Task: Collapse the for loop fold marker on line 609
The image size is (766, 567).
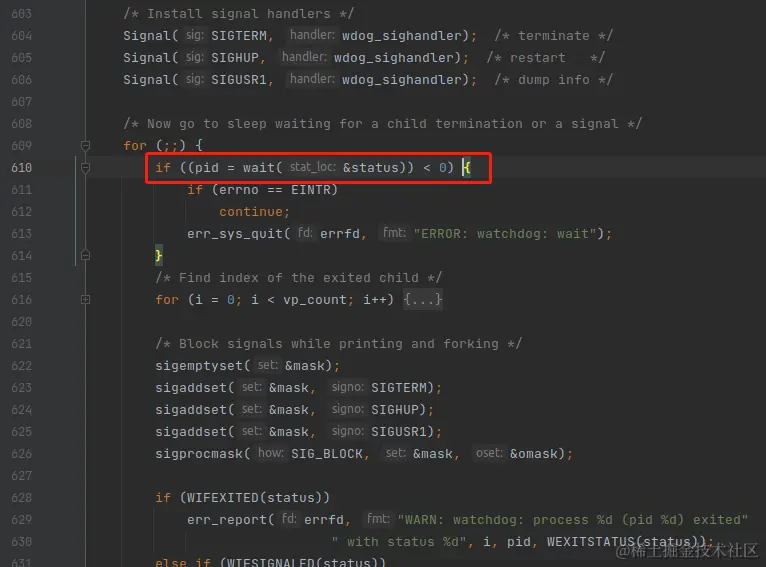Action: point(85,146)
